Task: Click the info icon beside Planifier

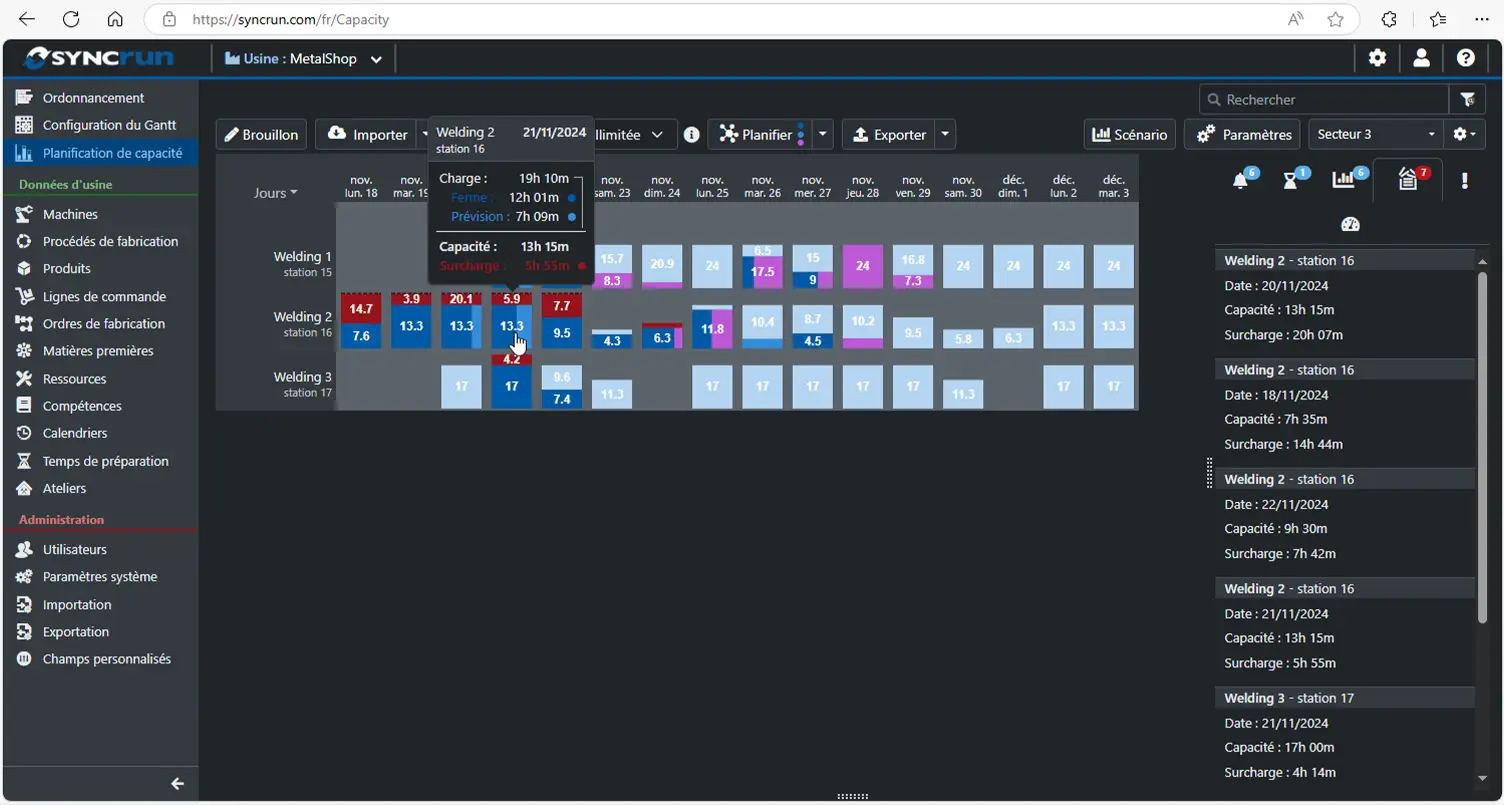Action: [691, 134]
